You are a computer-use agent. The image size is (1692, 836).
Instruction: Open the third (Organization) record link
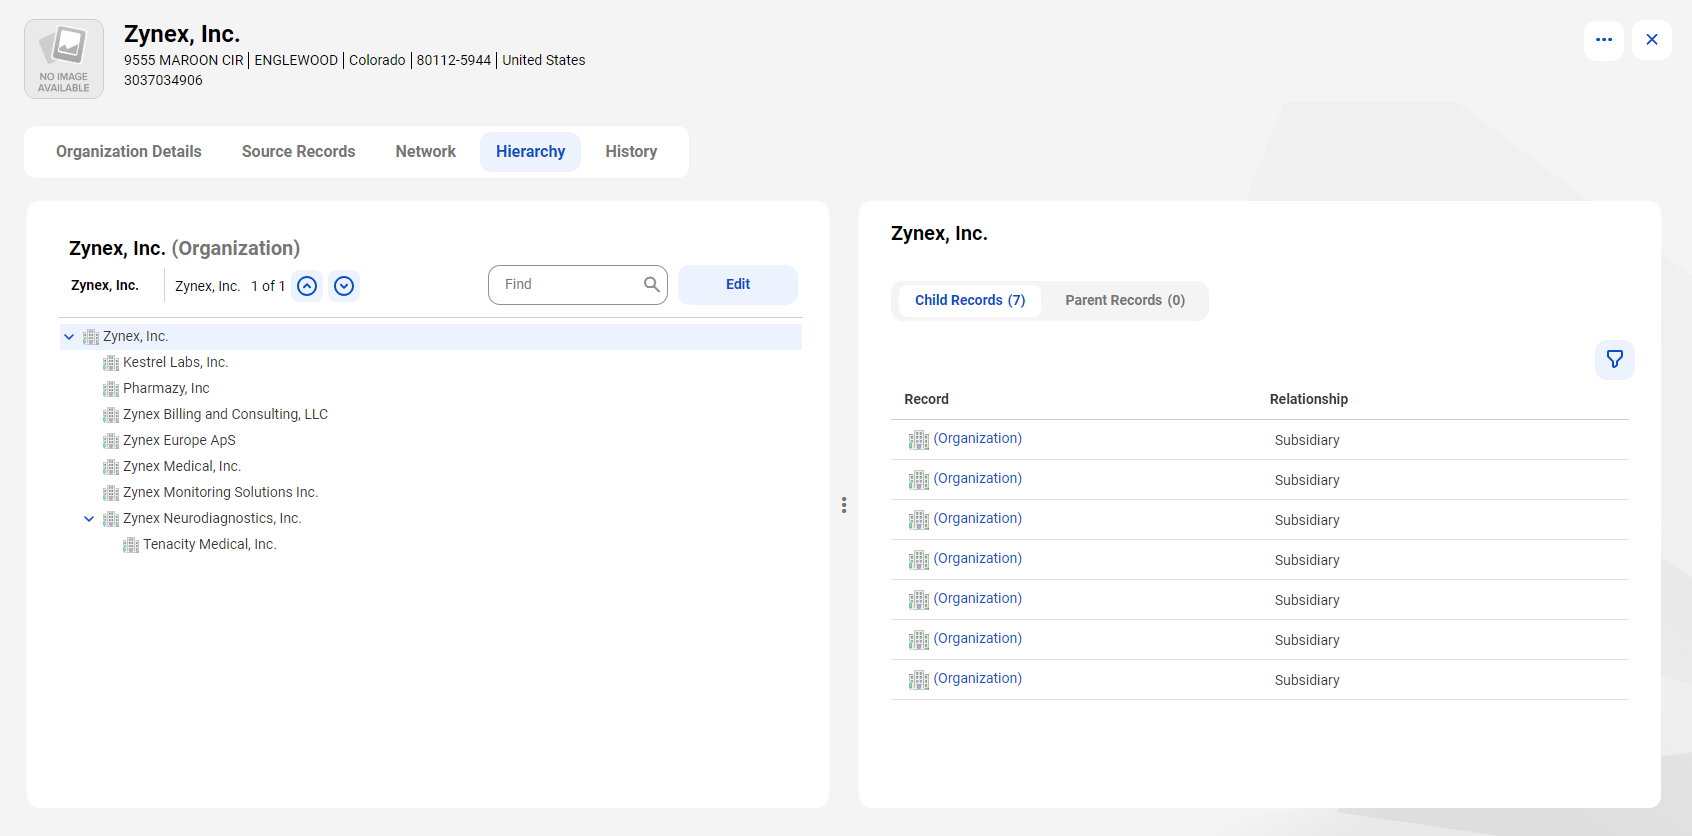point(978,519)
